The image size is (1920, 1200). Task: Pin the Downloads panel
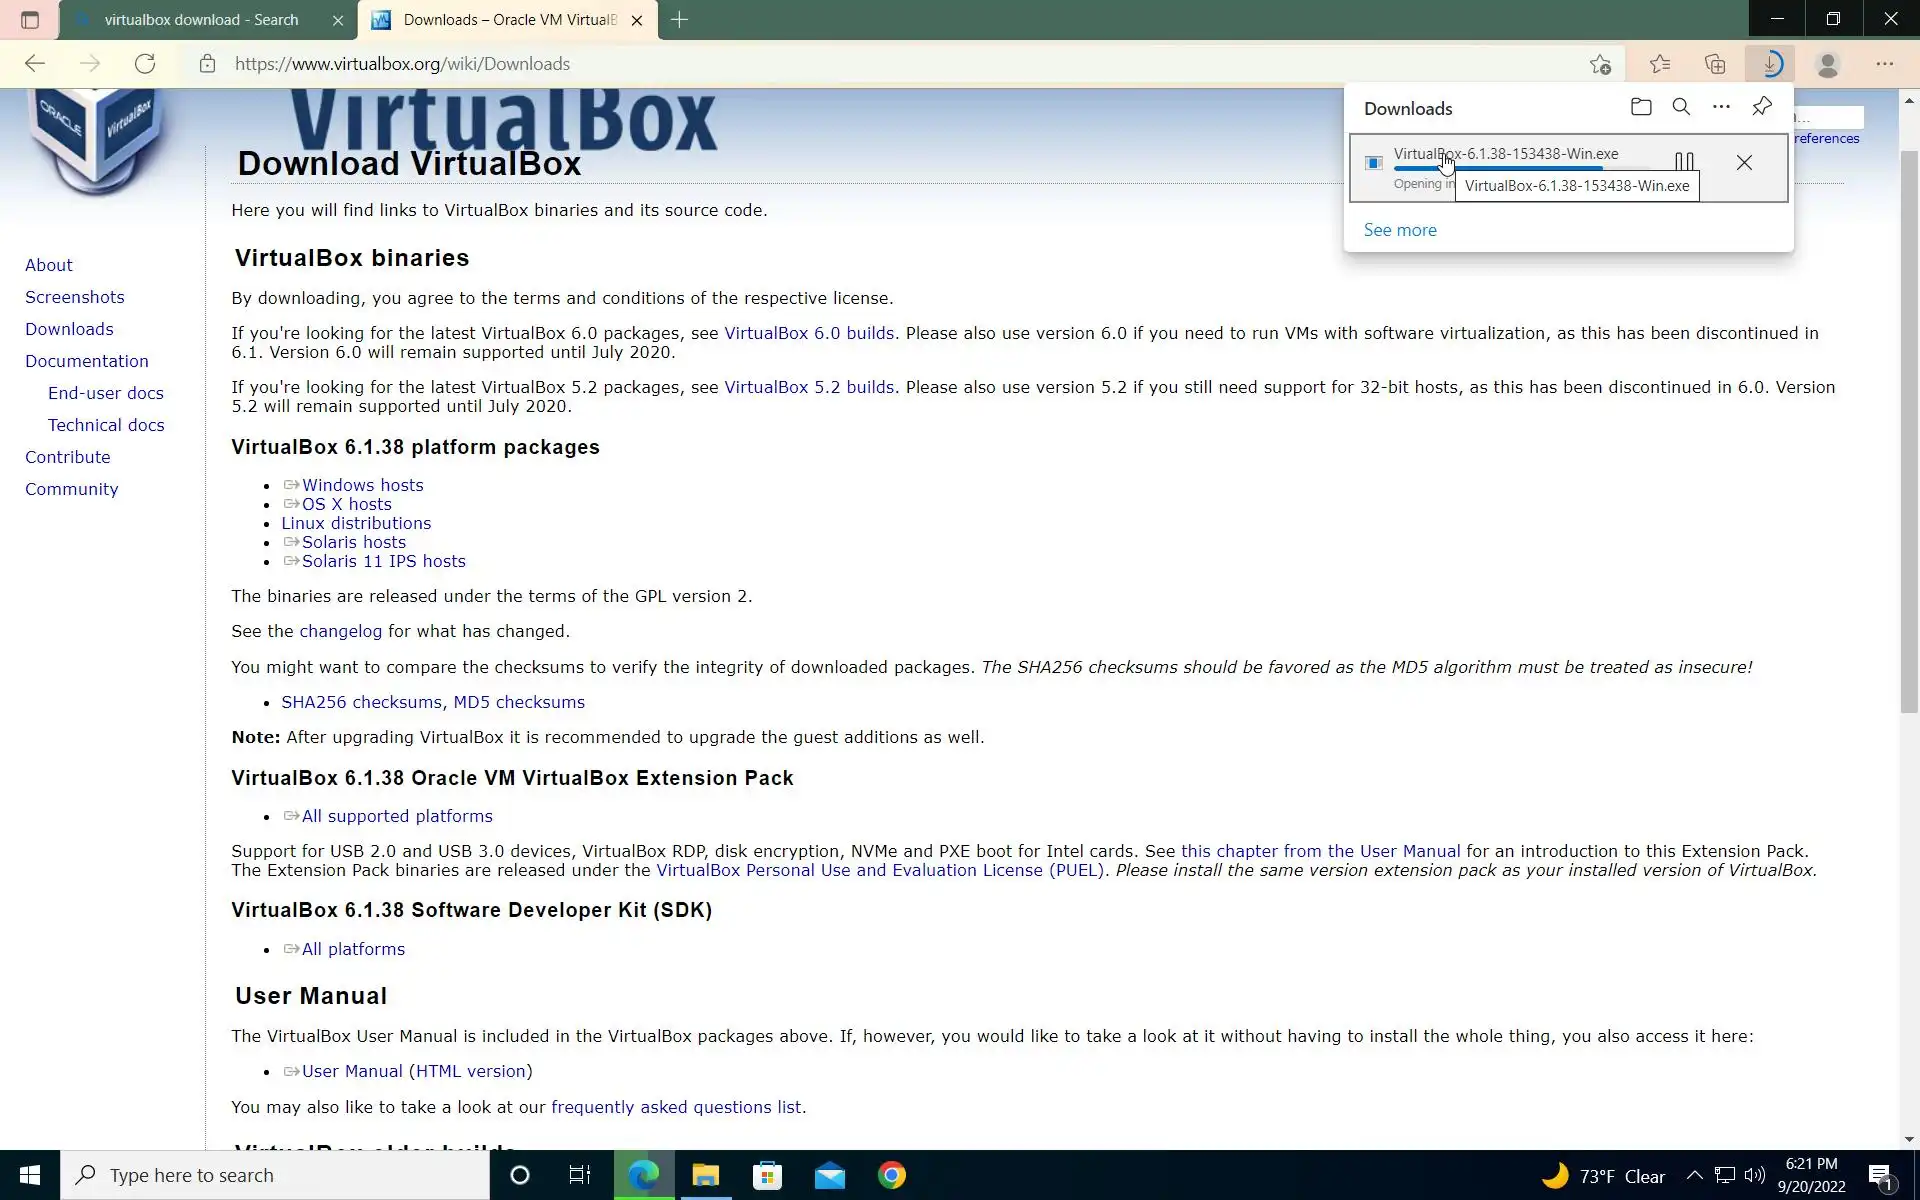(x=1762, y=106)
